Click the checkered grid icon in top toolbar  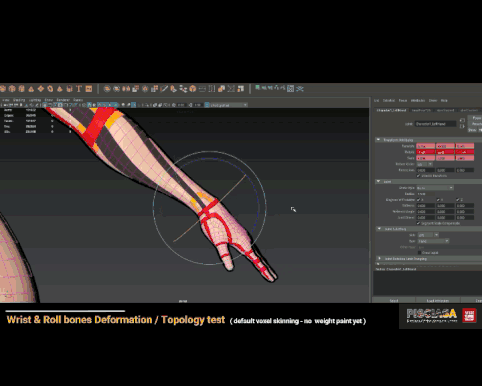click(x=290, y=89)
